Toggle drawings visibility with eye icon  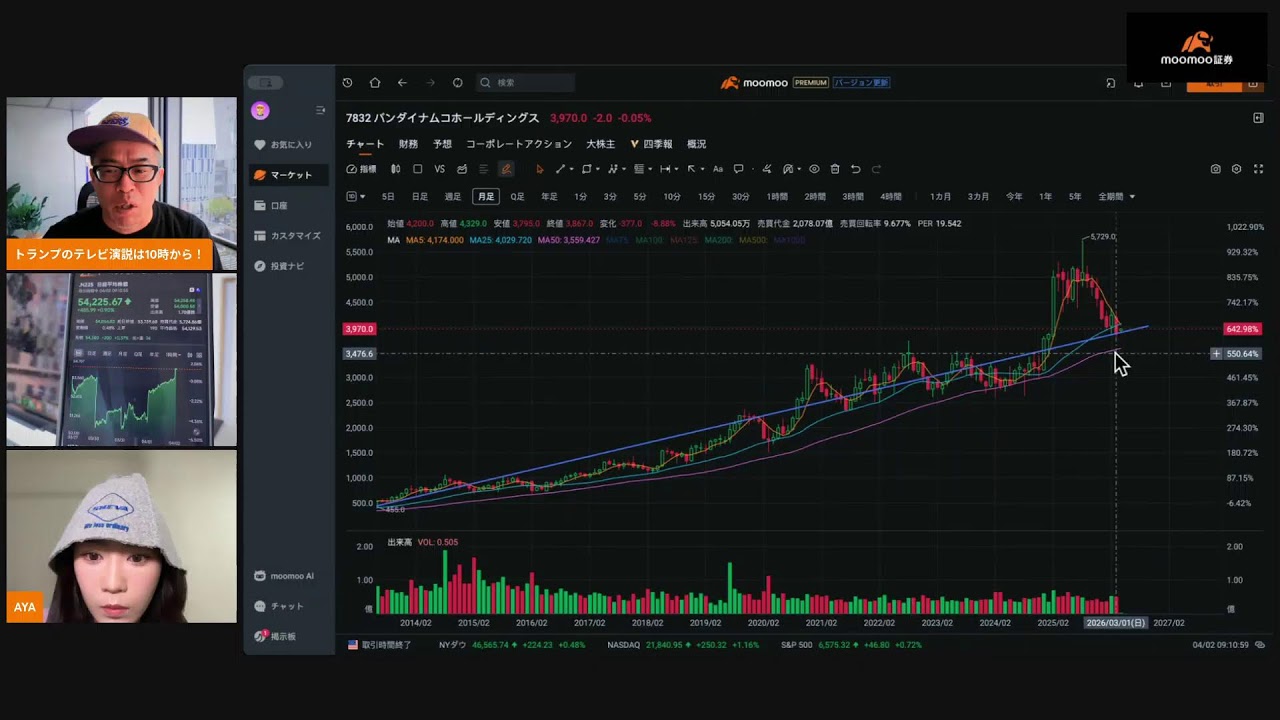coord(814,169)
